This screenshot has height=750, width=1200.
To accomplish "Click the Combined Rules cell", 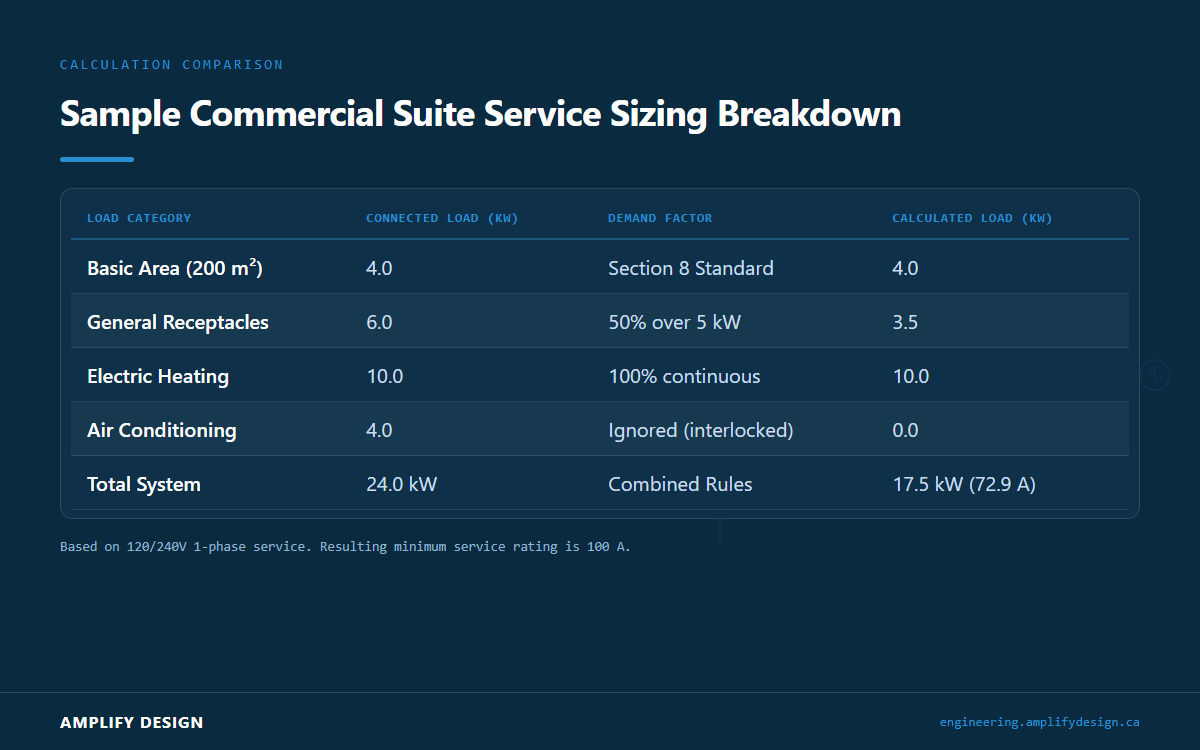I will tap(680, 484).
